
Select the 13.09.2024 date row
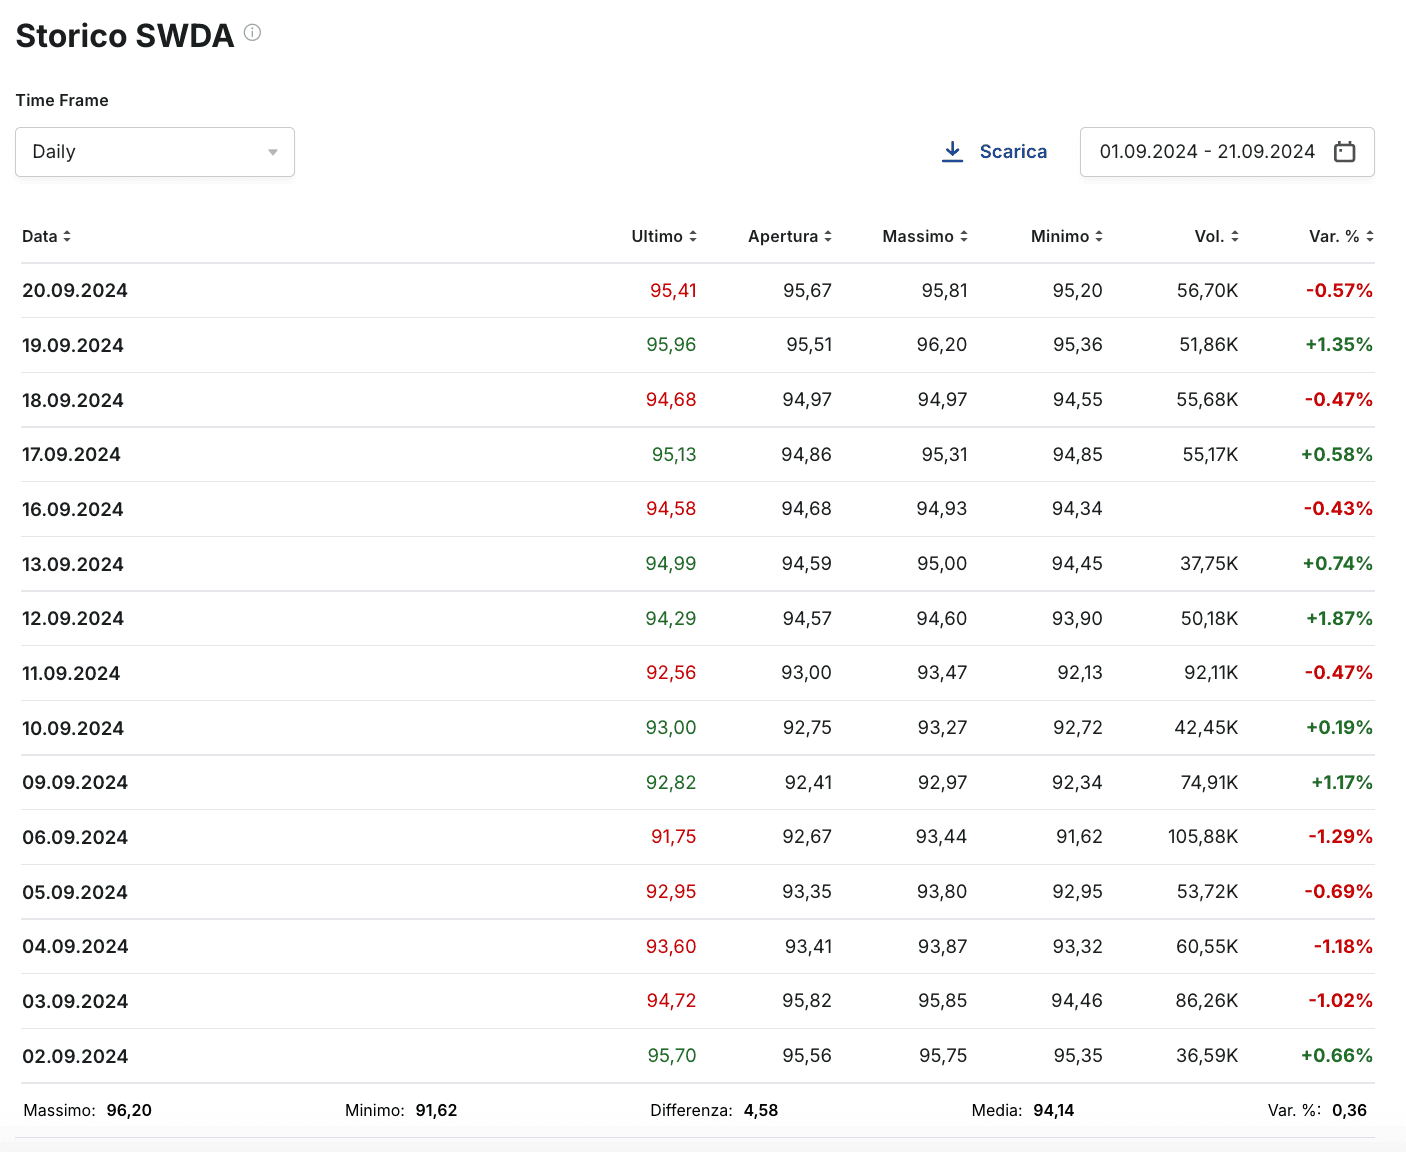698,564
